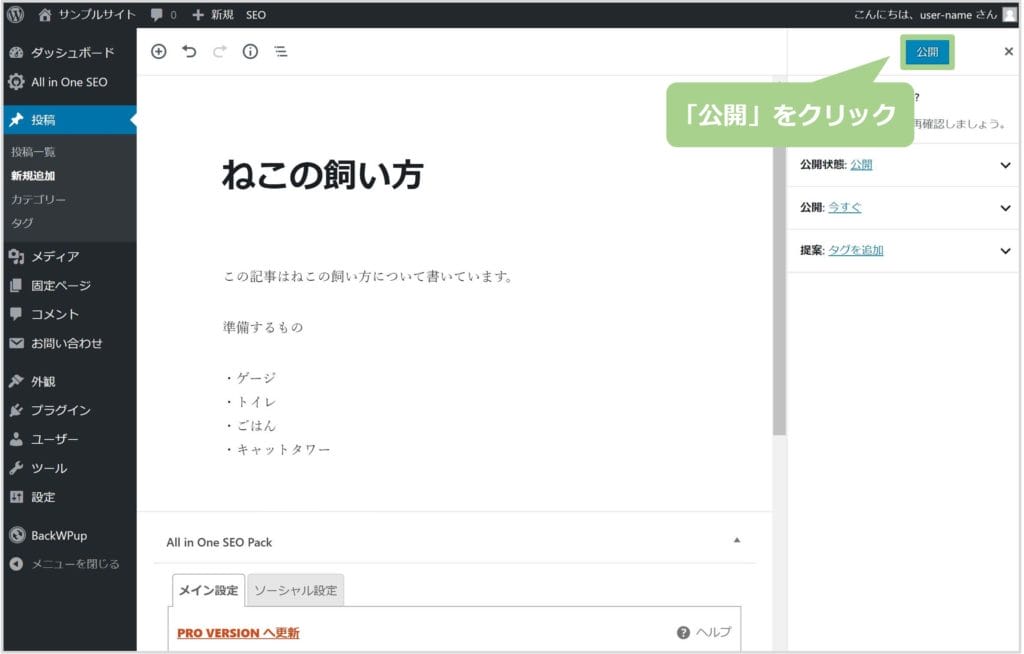
Task: Click the blue 公開 publish button
Action: pos(927,52)
